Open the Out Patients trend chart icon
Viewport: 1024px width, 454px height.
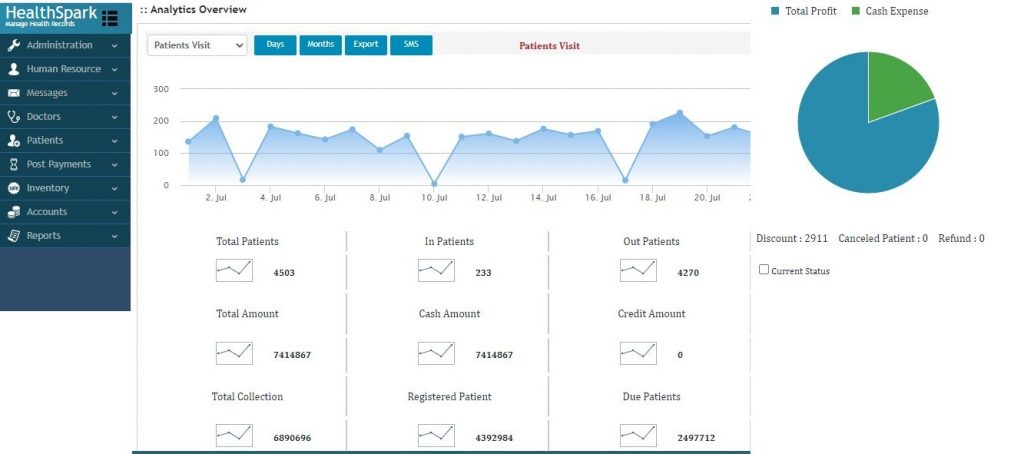[638, 270]
